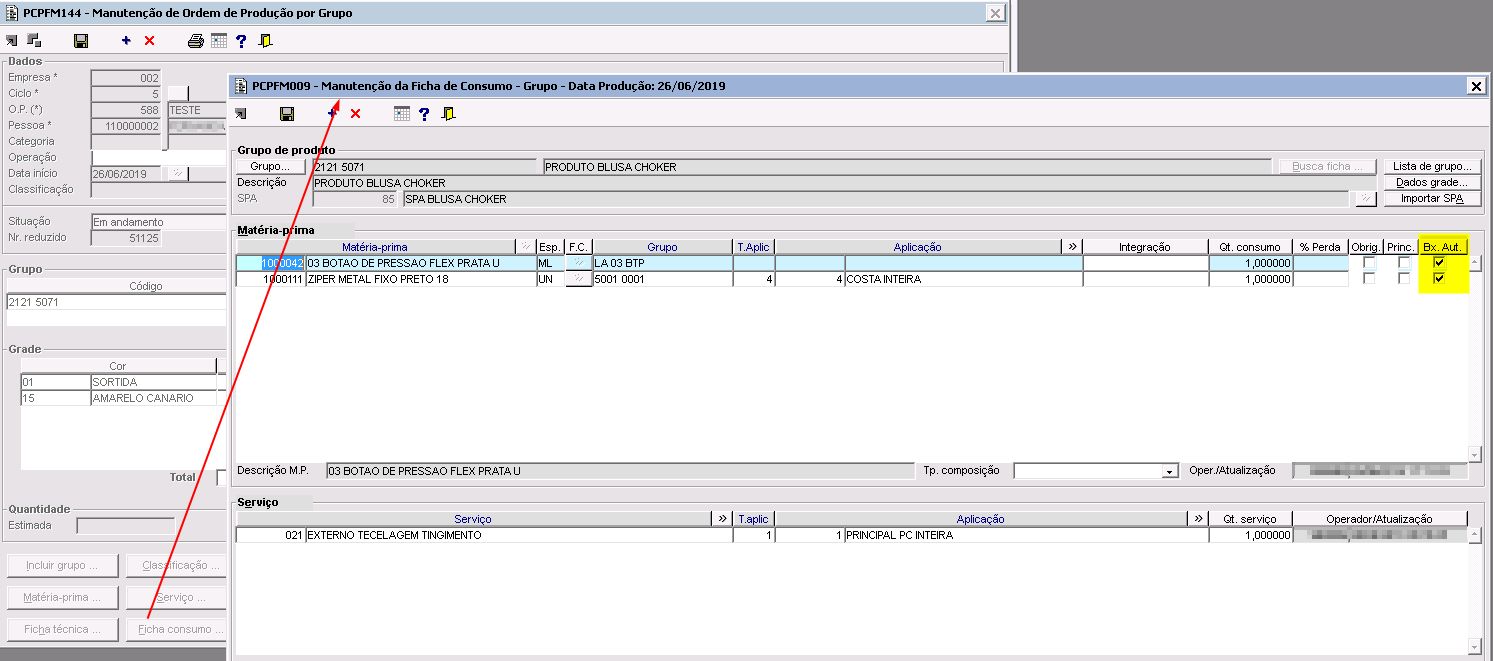
Task: Click the yellow exit door icon in PCPFM144 toolbar
Action: tap(265, 41)
